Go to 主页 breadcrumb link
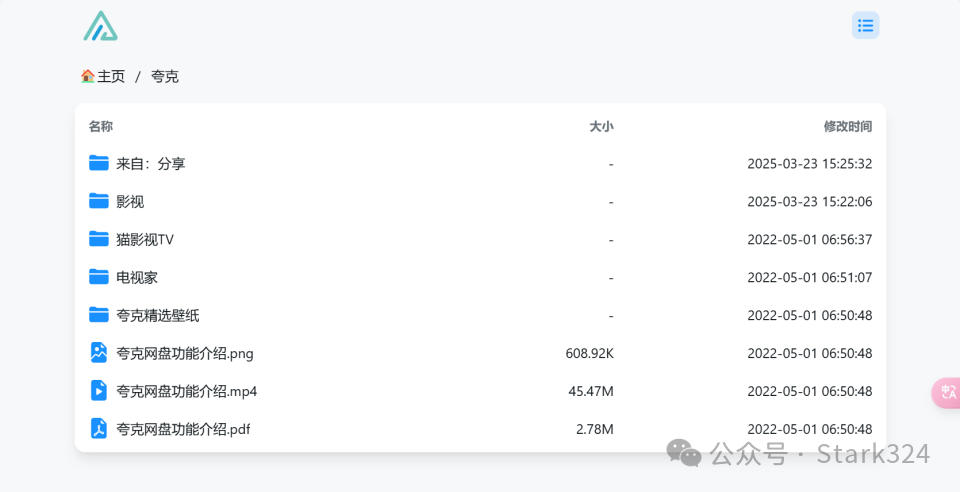The image size is (960, 492). coord(111,76)
